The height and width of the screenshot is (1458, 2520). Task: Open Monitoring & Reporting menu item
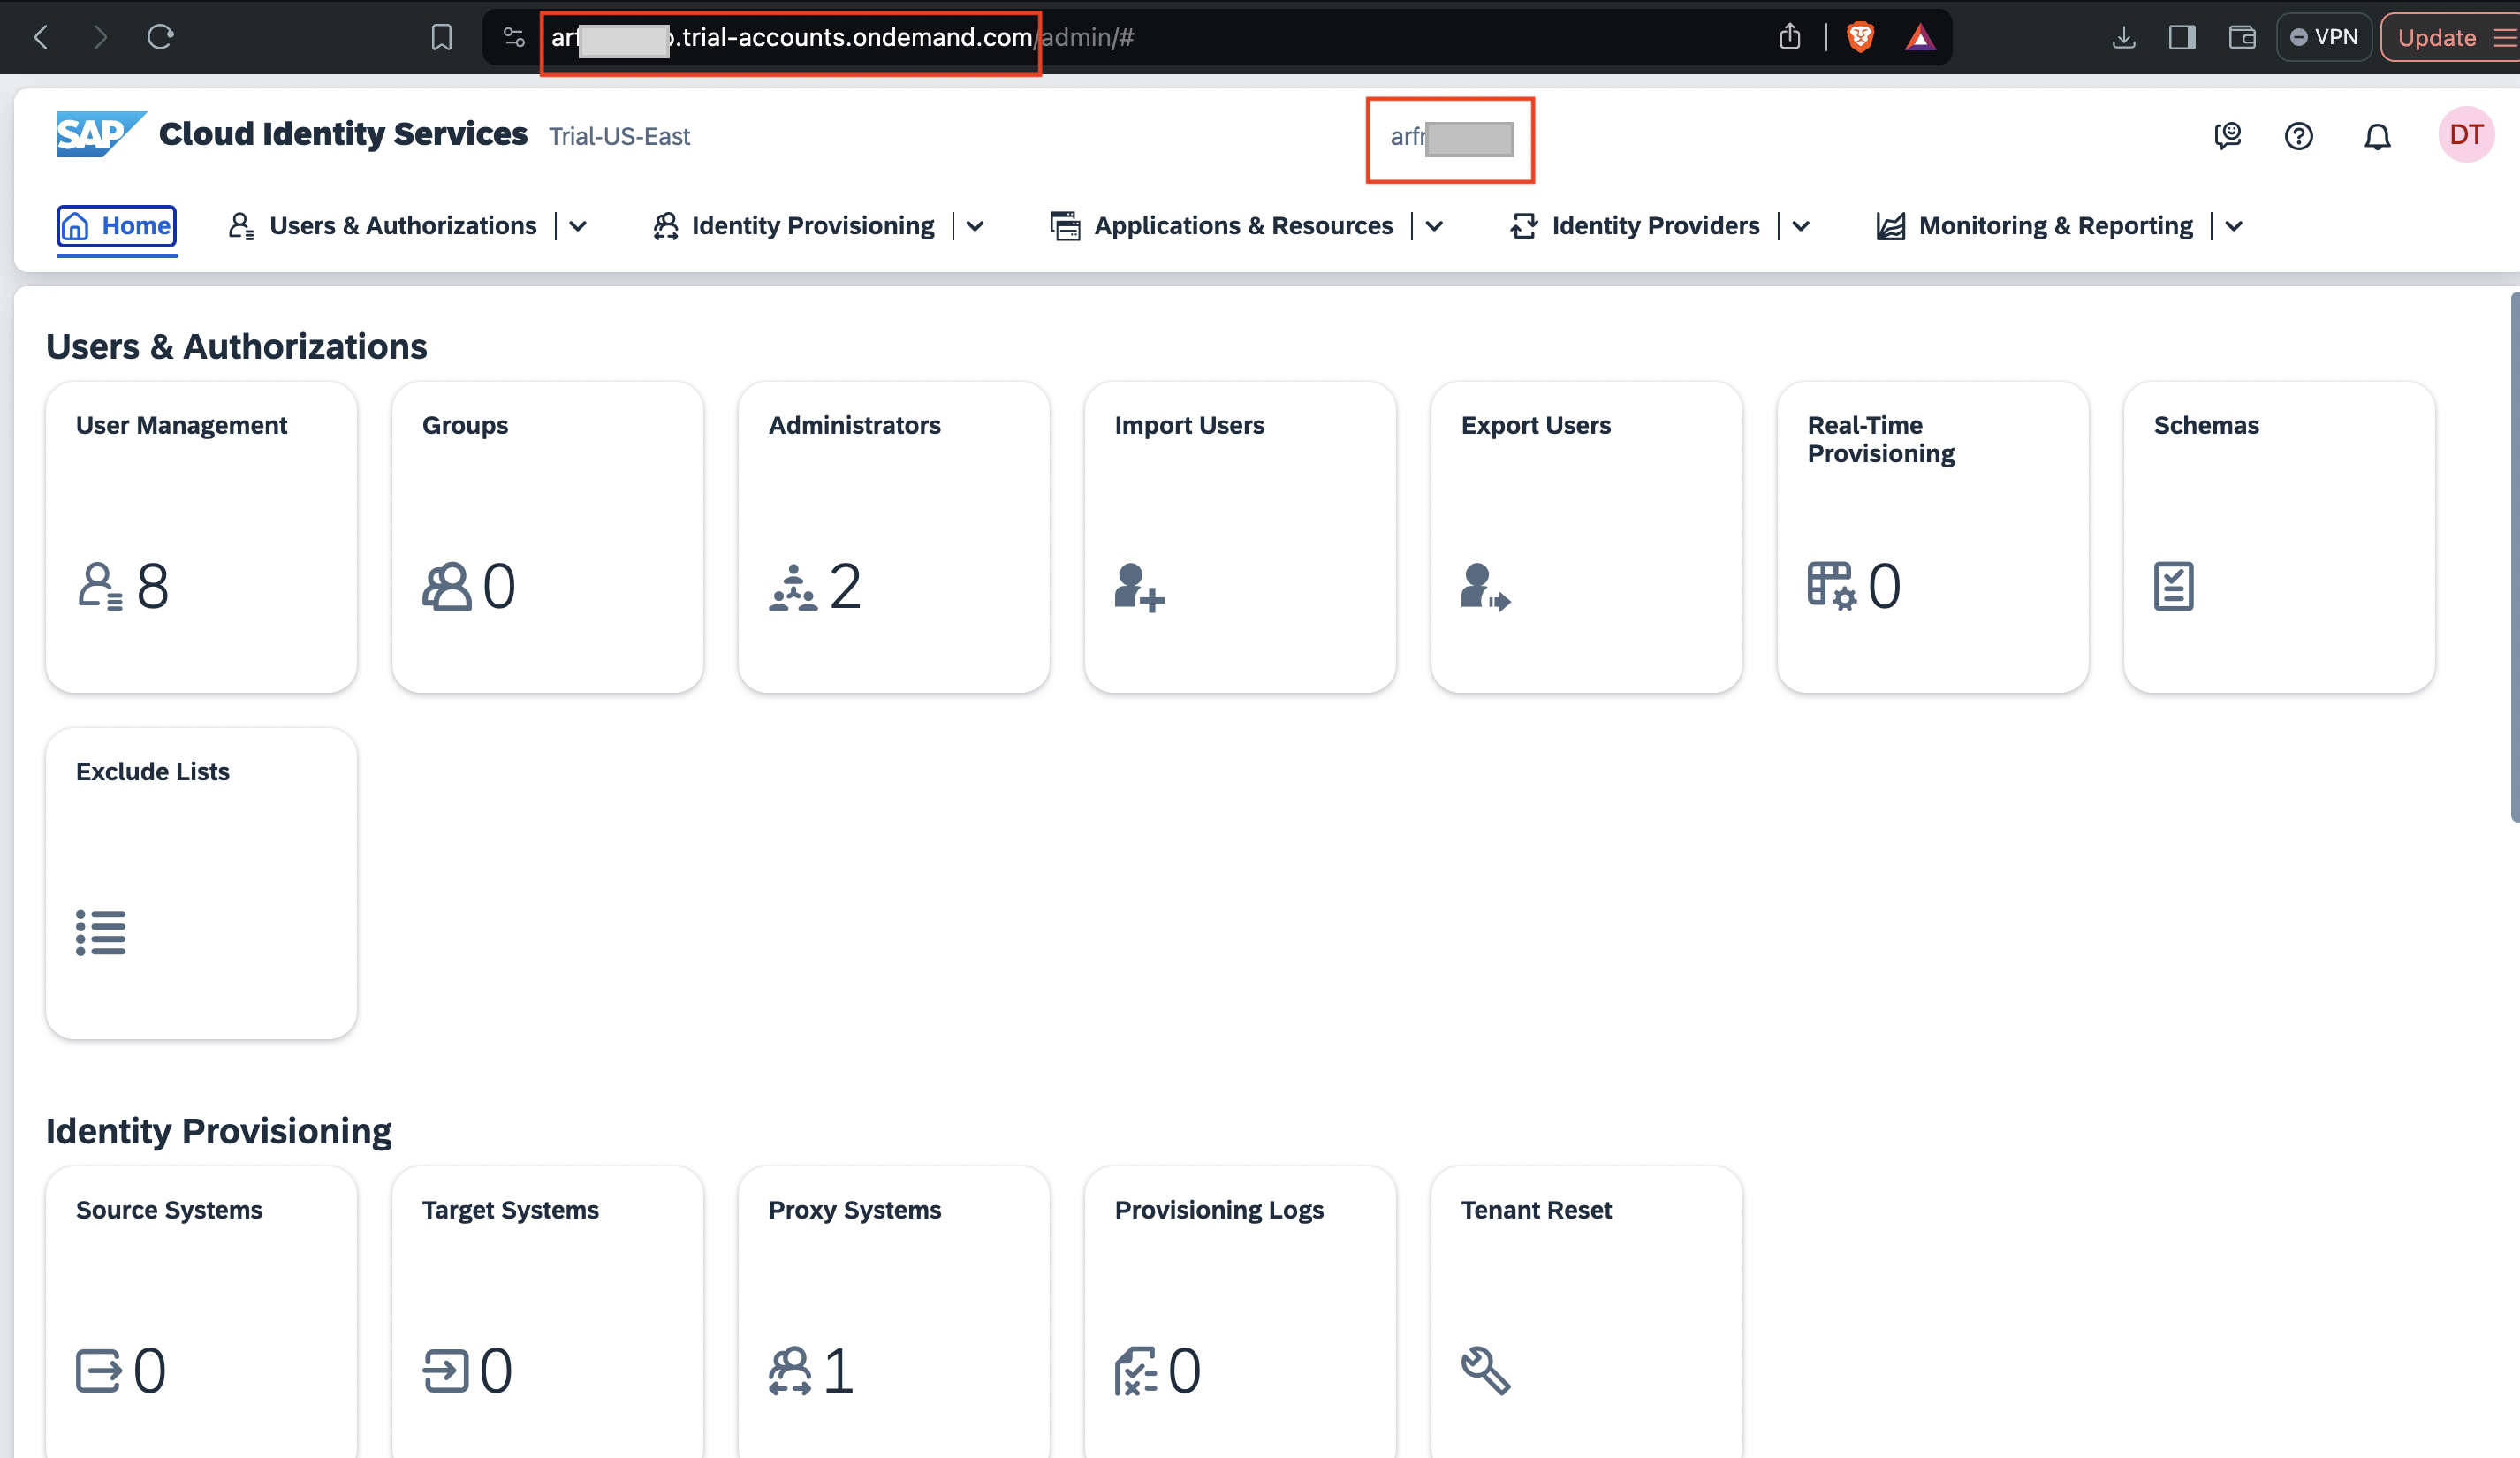(2034, 226)
